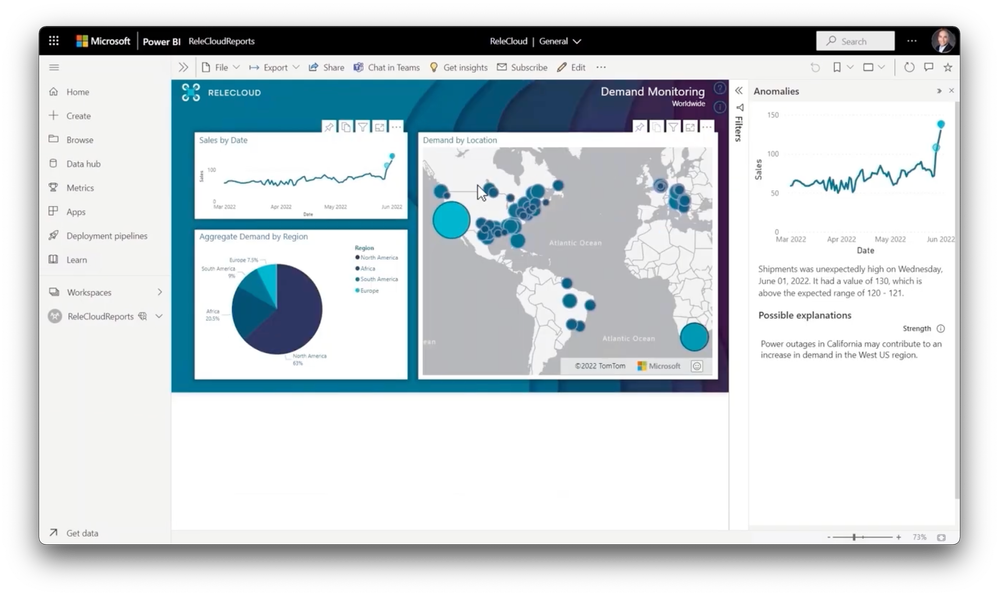Click the Subscribe button
This screenshot has height=596, width=999.
522,67
